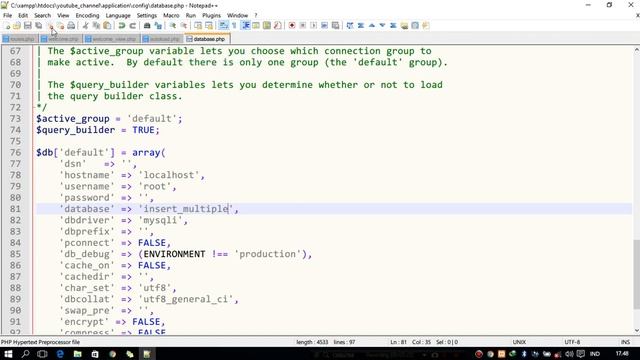
Task: Show the Document Map panel
Action: coord(267,26)
